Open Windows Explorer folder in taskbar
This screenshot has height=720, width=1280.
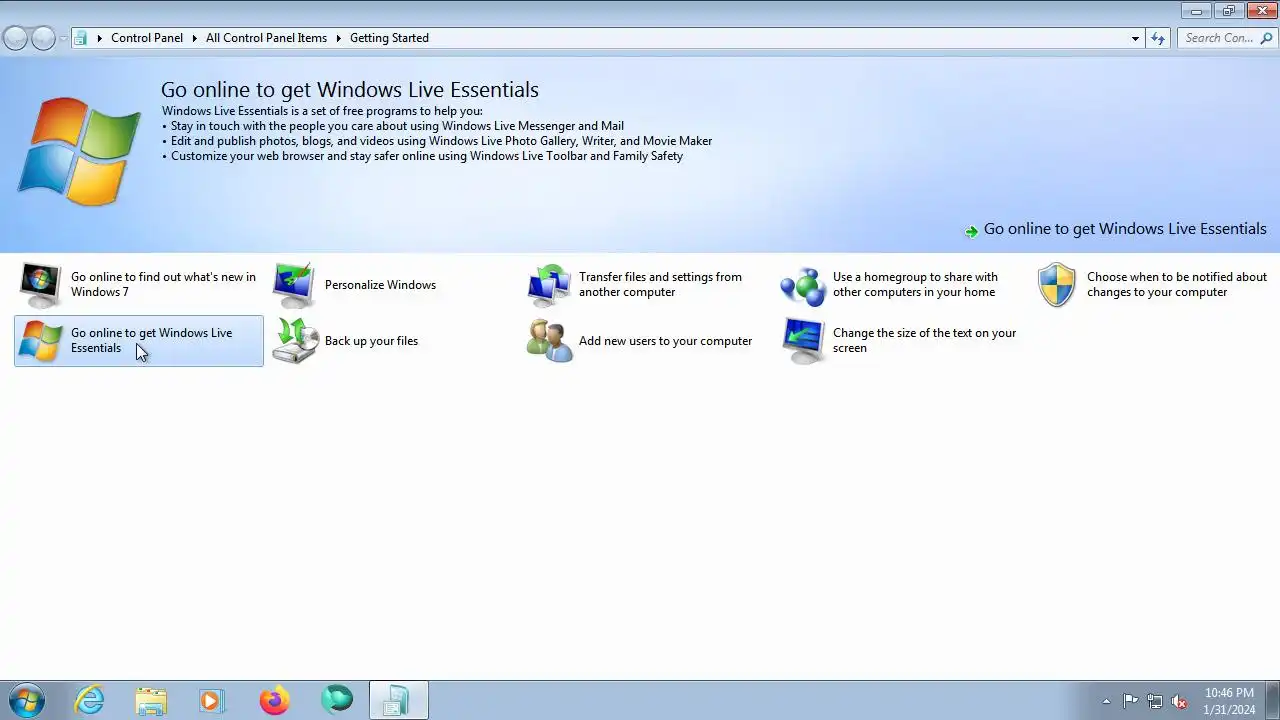151,700
